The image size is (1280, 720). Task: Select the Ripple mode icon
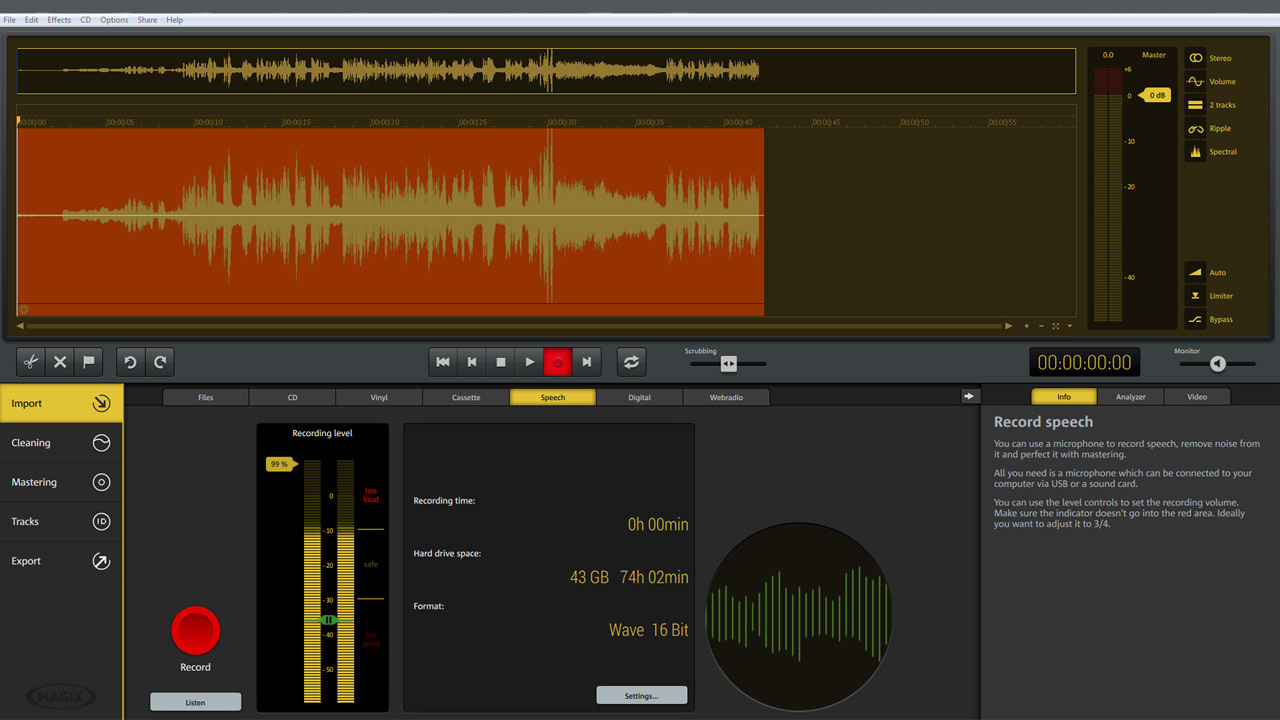pos(1194,128)
